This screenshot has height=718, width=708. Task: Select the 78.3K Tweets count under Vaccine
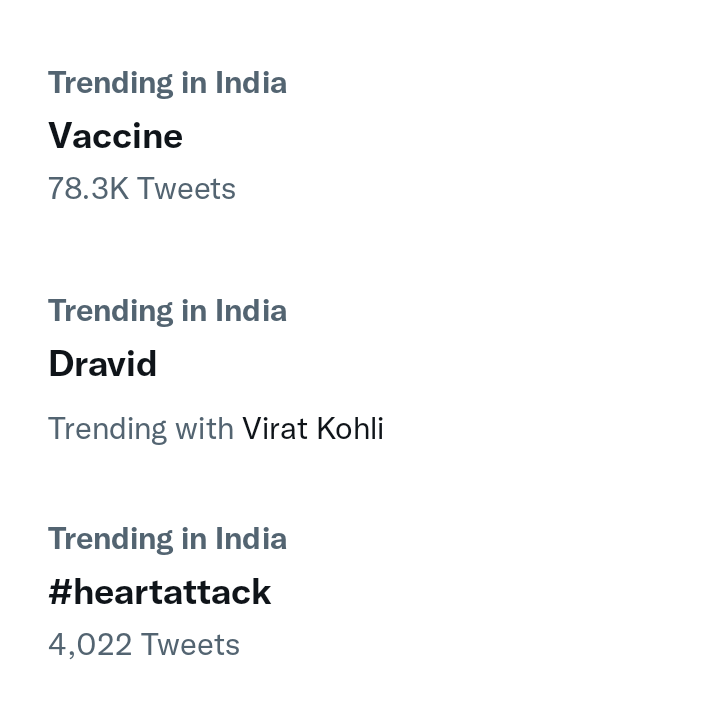click(x=142, y=188)
